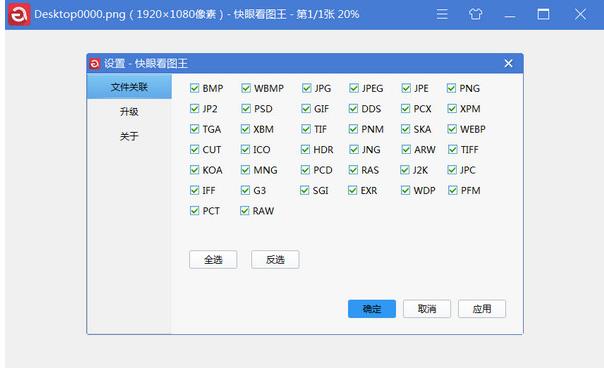The width and height of the screenshot is (604, 368).
Task: Disable the HDR association
Action: pyautogui.click(x=305, y=150)
